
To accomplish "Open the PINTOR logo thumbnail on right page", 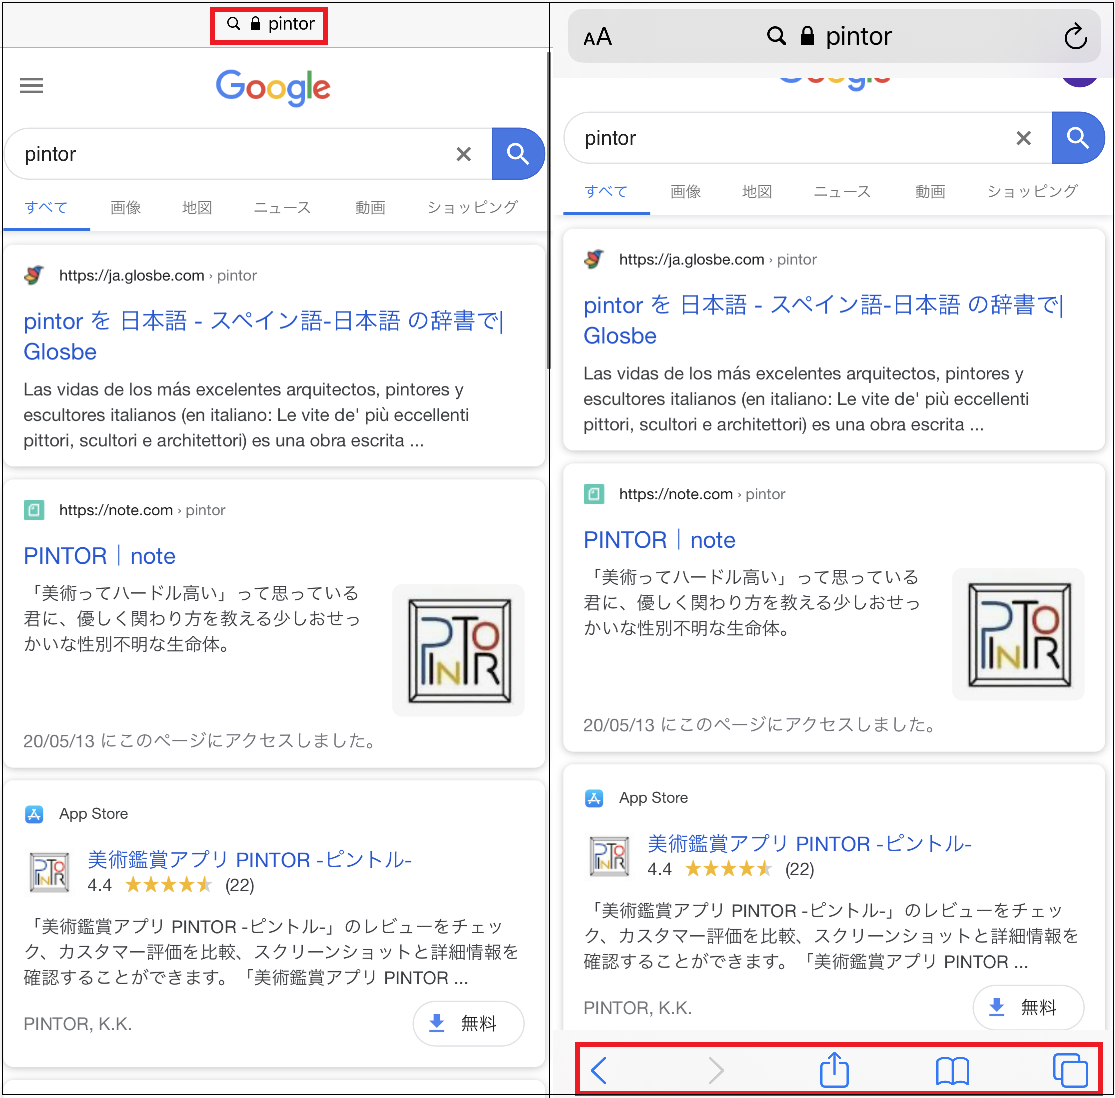I will (x=1018, y=634).
